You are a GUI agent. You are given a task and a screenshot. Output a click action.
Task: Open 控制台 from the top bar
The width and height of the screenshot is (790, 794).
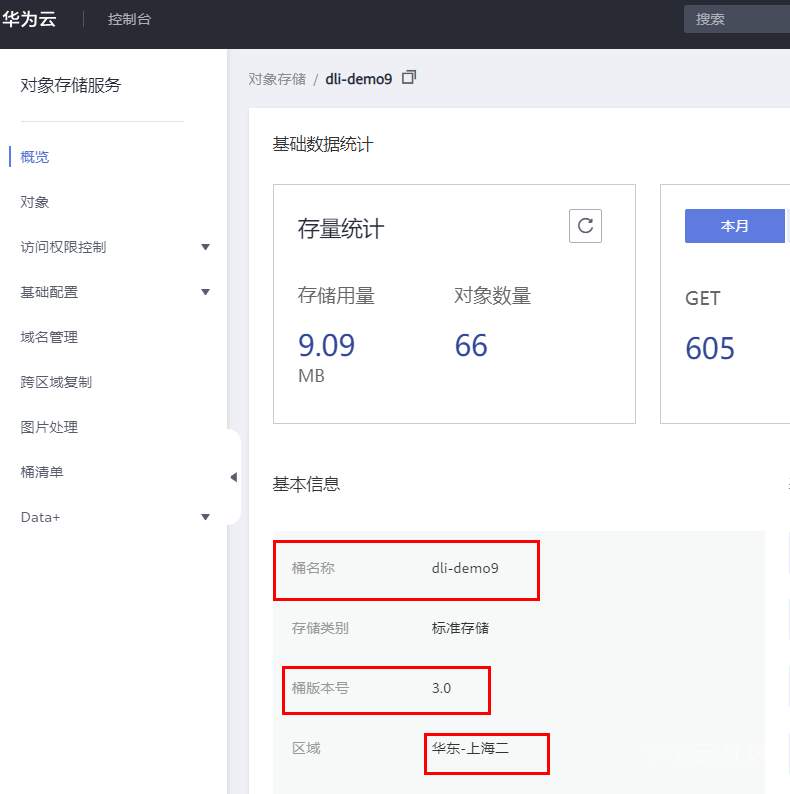tap(129, 19)
